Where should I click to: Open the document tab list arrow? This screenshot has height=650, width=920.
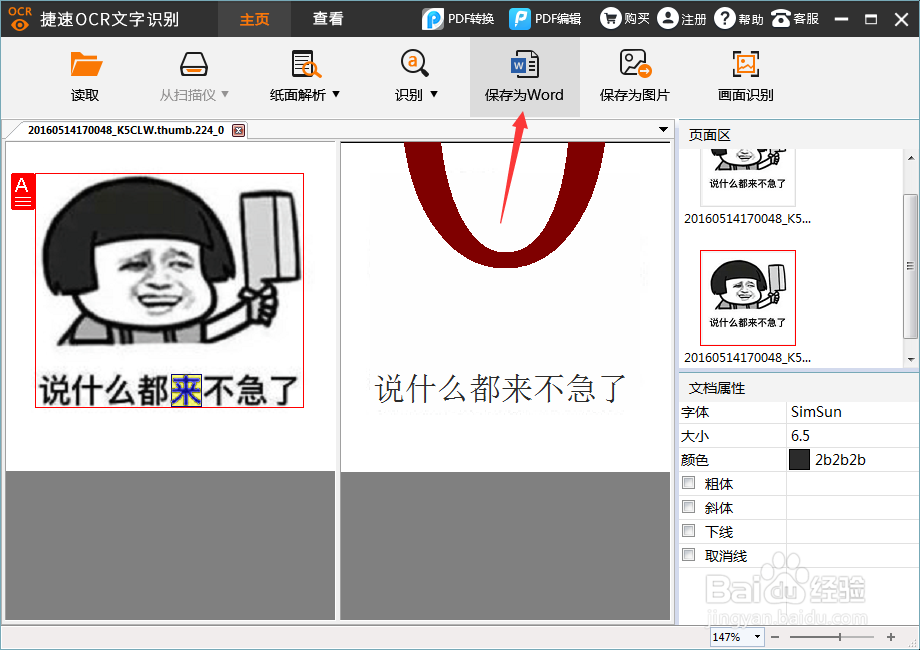pyautogui.click(x=664, y=129)
